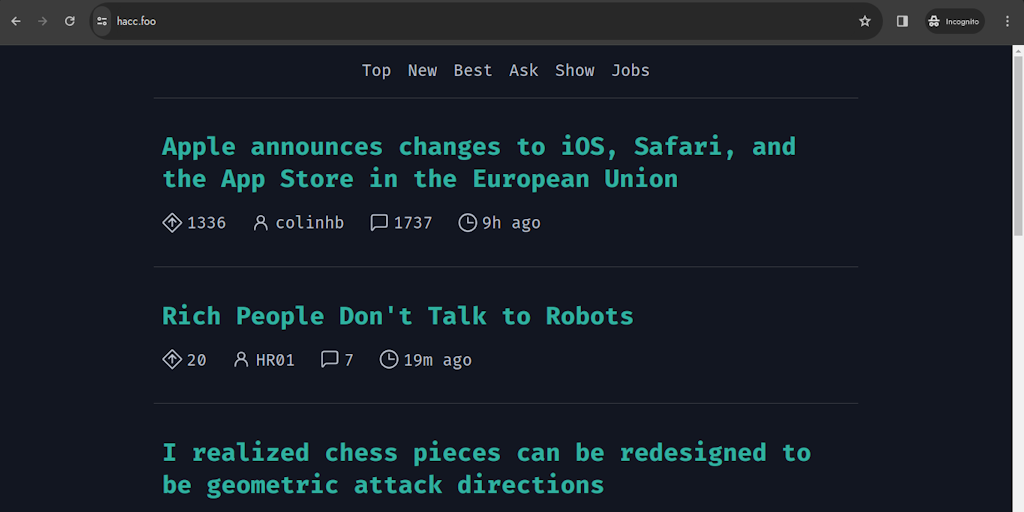Click comment icon beside 7
Viewport: 1024px width, 512px height.
[330, 359]
